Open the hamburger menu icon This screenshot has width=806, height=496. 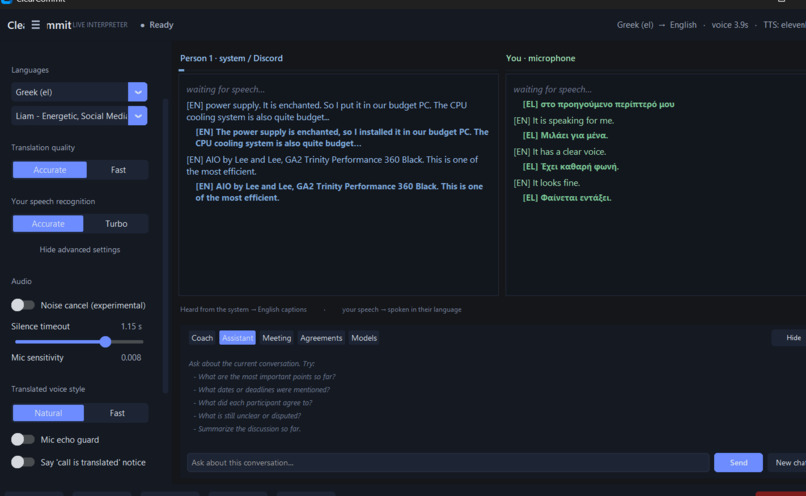click(35, 25)
